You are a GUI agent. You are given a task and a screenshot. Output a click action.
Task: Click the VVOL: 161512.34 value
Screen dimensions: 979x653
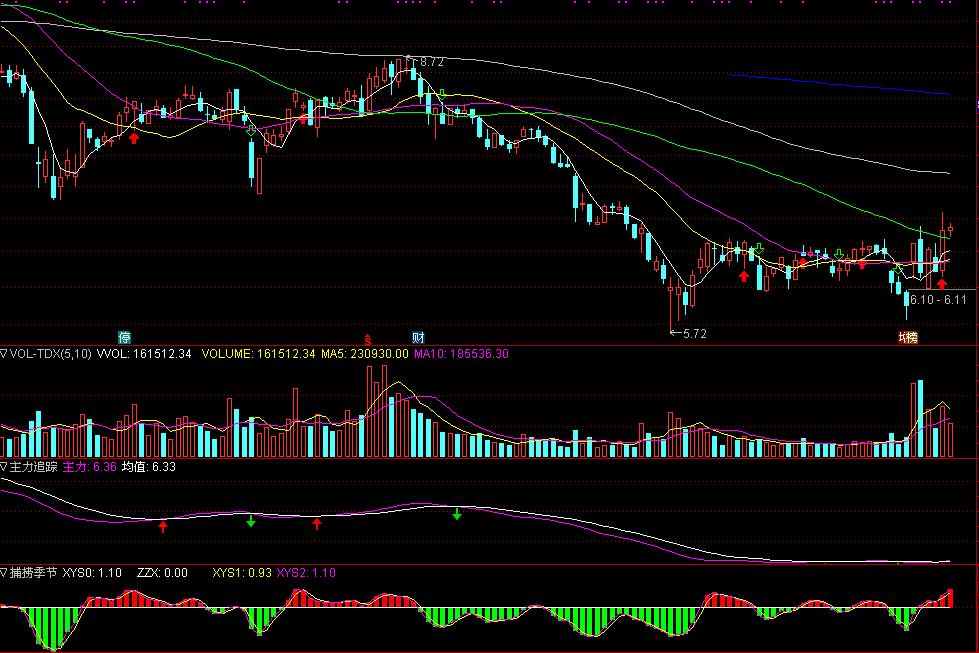[x=144, y=354]
